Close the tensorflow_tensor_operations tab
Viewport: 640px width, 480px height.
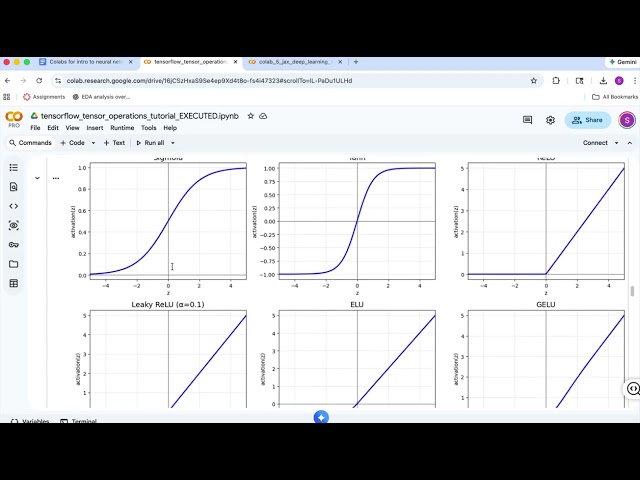click(x=236, y=62)
